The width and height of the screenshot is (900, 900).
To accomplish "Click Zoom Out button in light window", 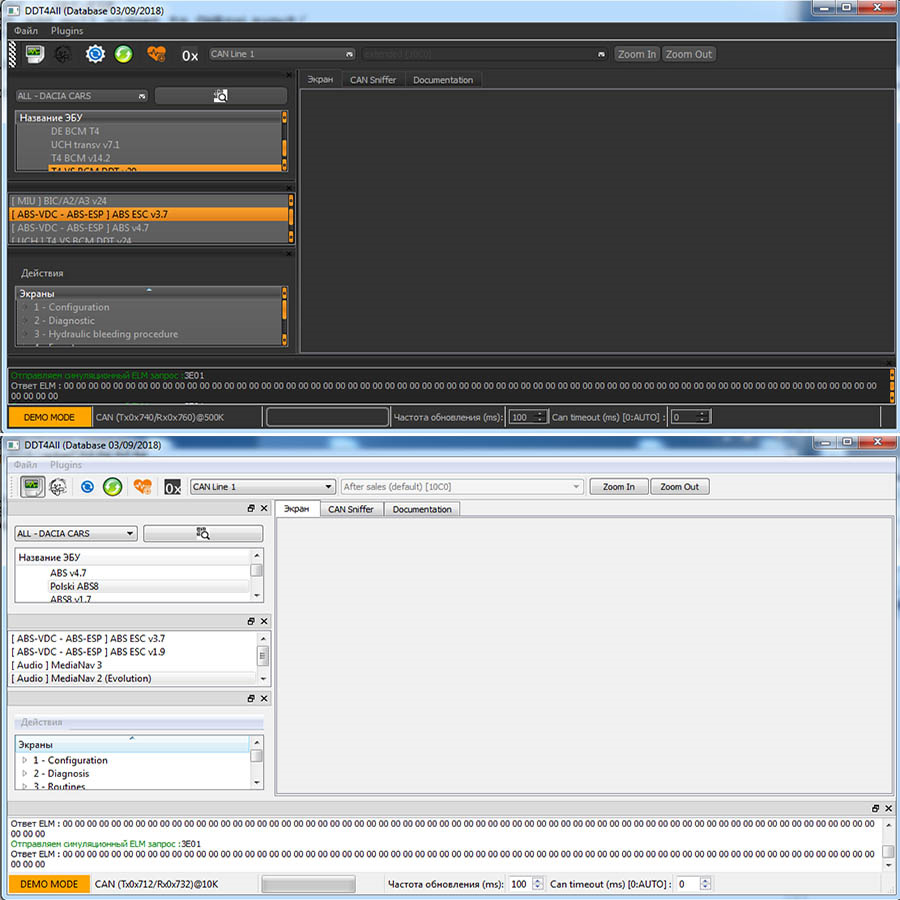I will point(680,487).
